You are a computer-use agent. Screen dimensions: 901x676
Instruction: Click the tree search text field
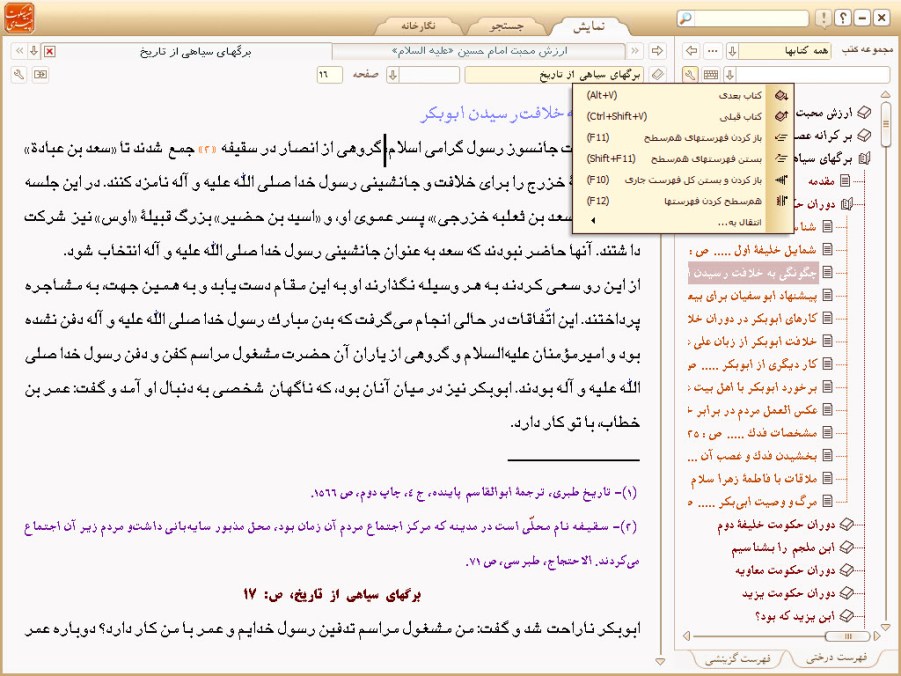[x=813, y=75]
